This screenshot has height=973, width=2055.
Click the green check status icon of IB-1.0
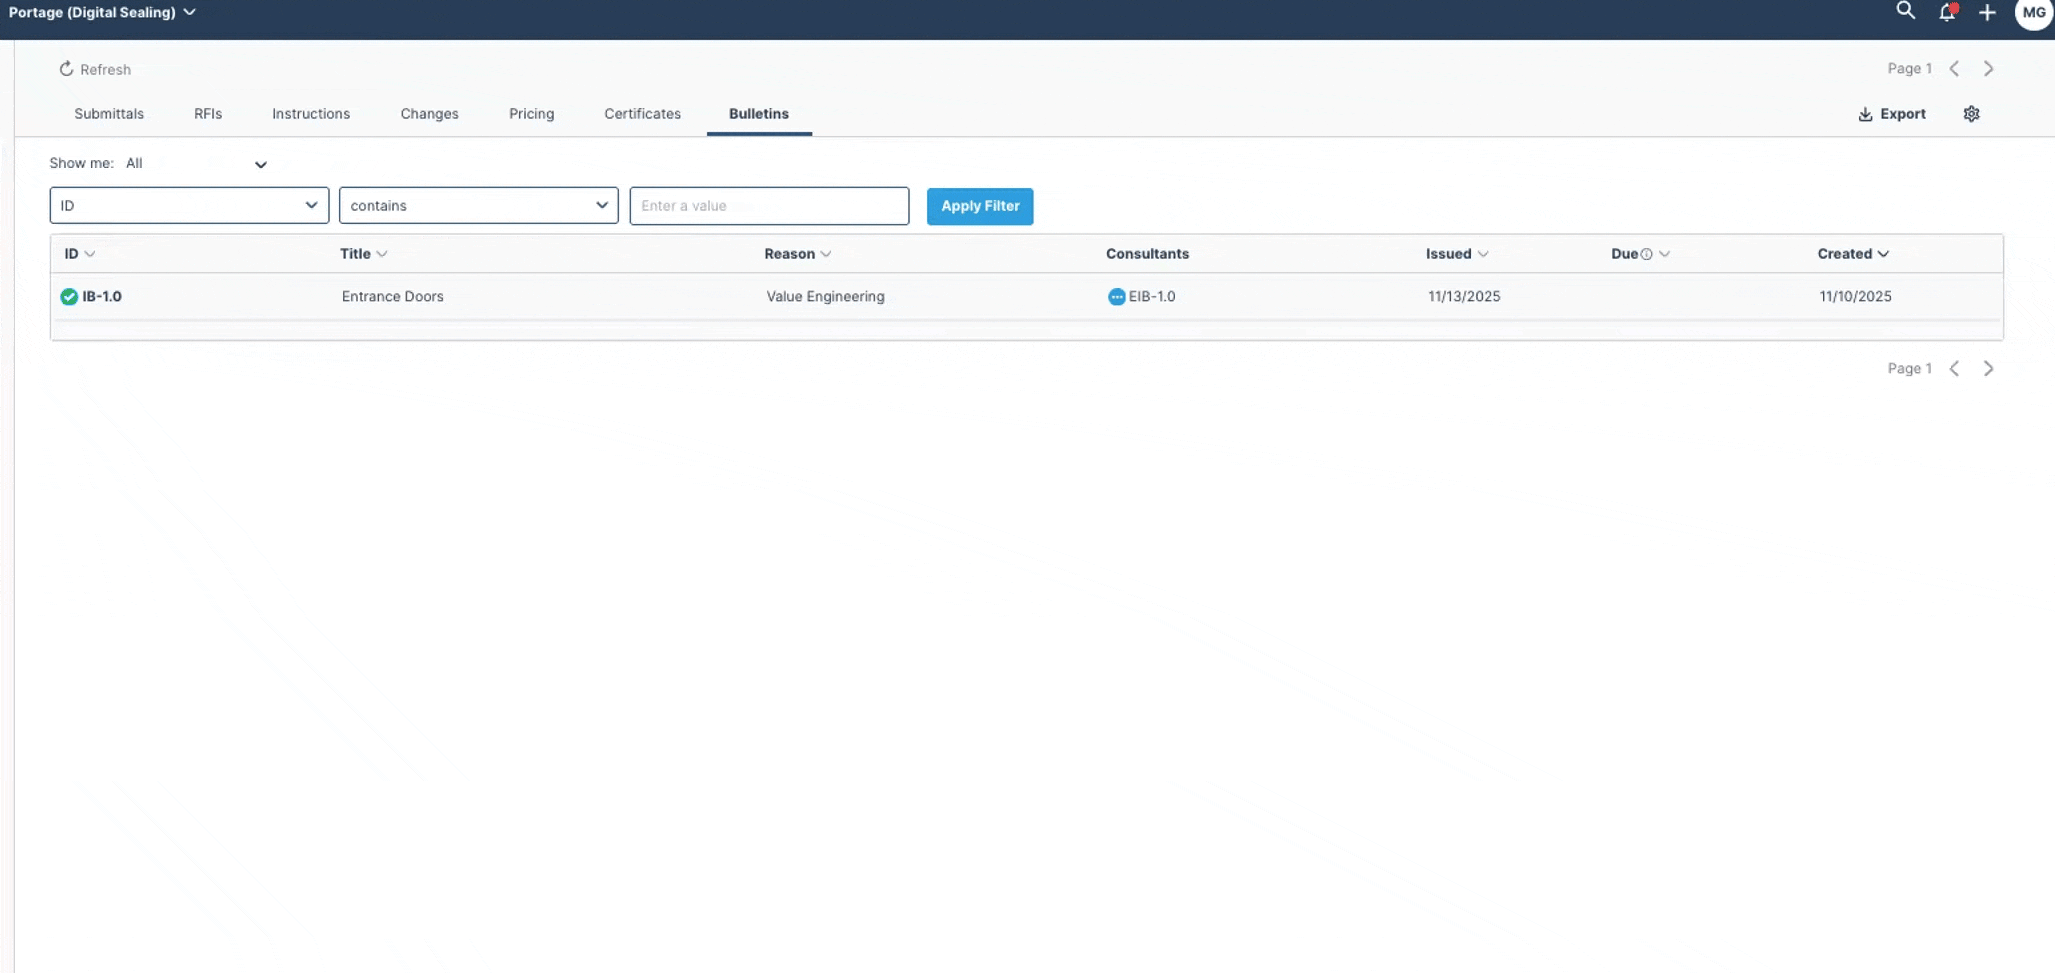(69, 296)
